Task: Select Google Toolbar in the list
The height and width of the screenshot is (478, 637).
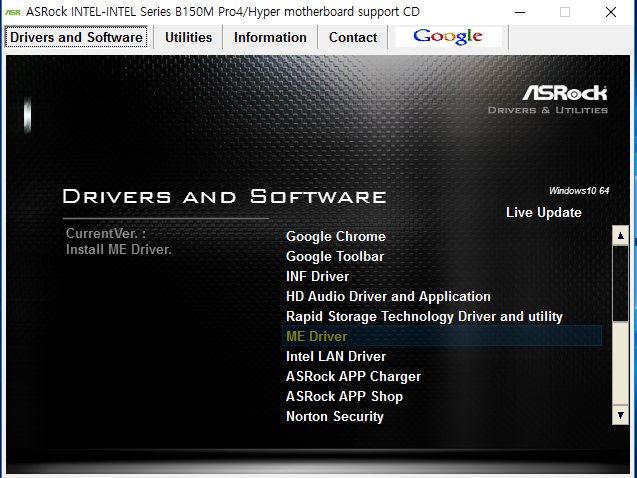Action: 335,257
